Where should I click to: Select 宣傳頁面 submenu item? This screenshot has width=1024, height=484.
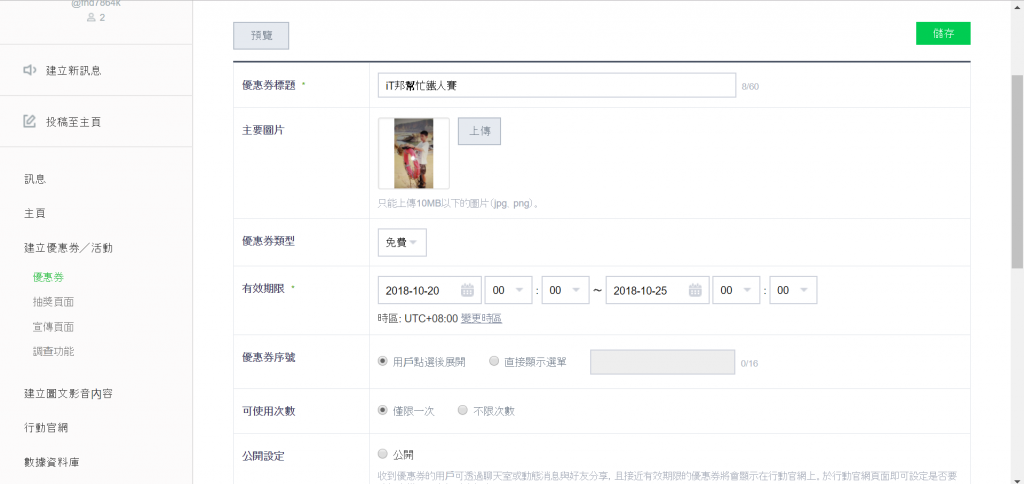point(53,327)
